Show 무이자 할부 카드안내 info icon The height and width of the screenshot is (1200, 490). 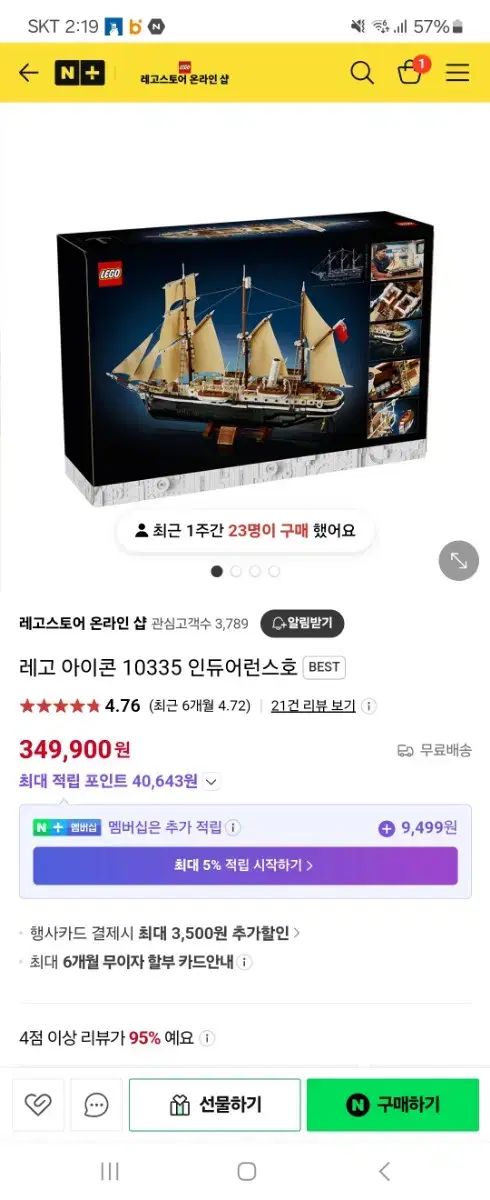[245, 962]
